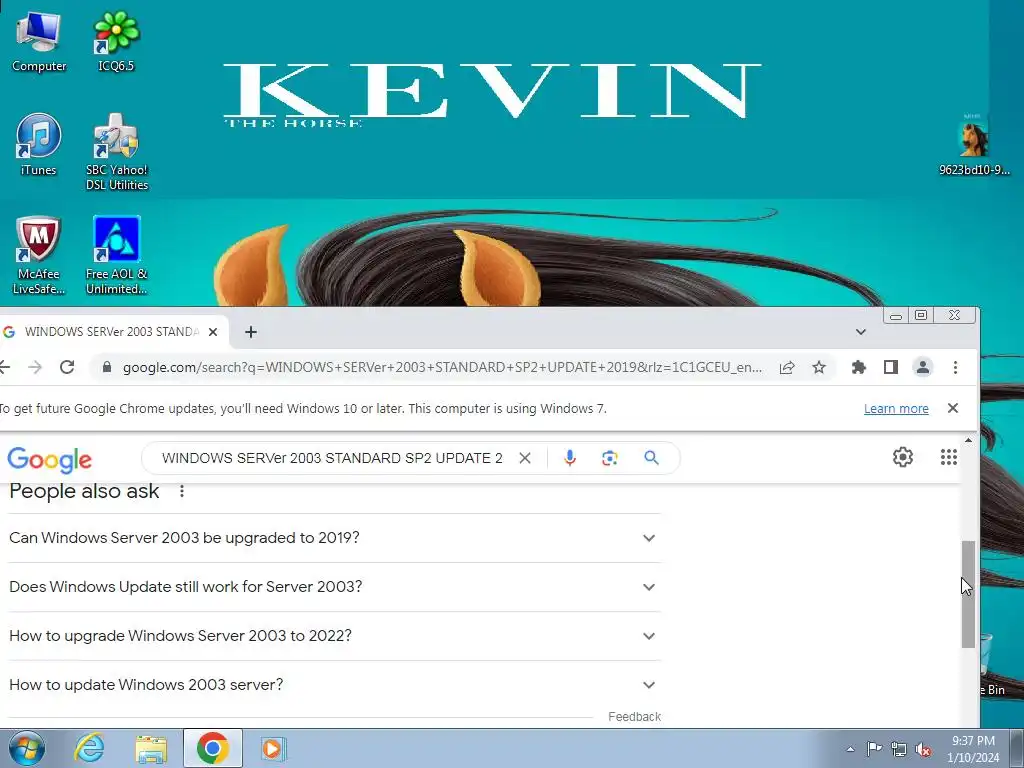The width and height of the screenshot is (1024, 768).
Task: Click the Feedback link
Action: point(634,716)
